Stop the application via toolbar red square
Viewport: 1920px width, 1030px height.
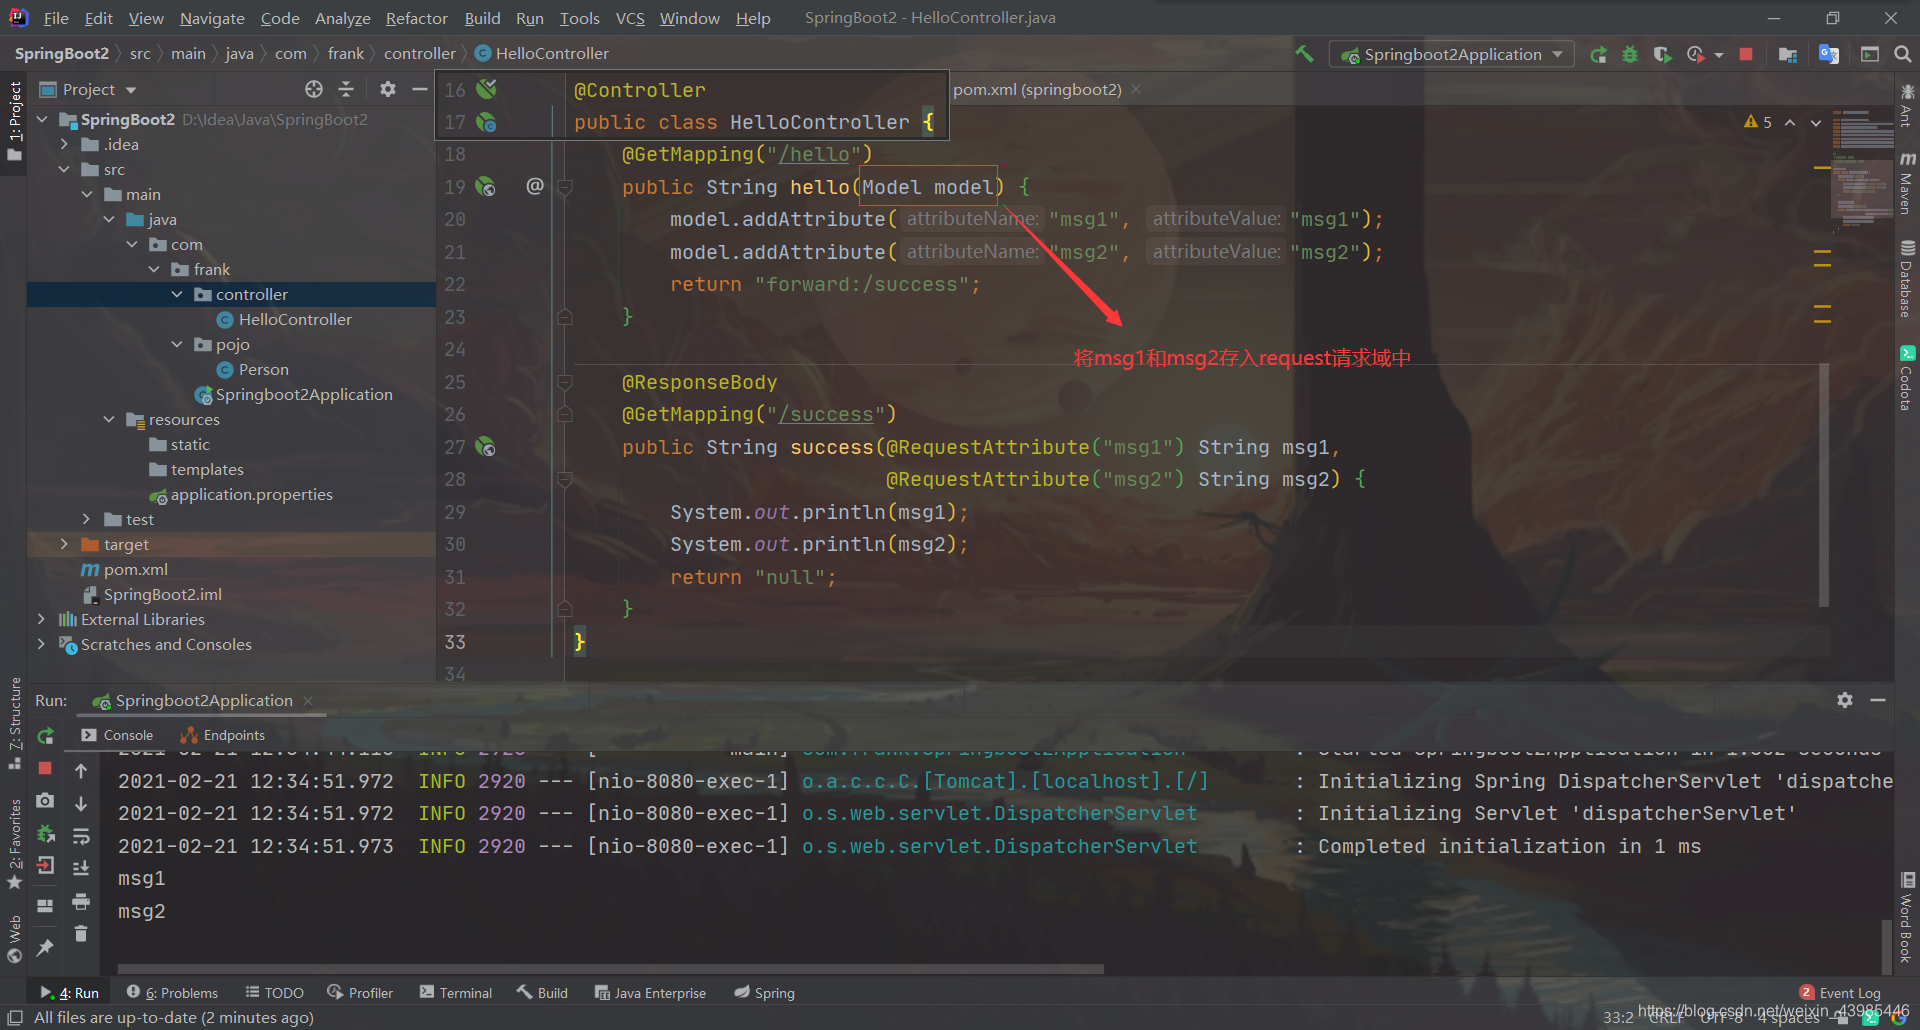click(x=1746, y=55)
